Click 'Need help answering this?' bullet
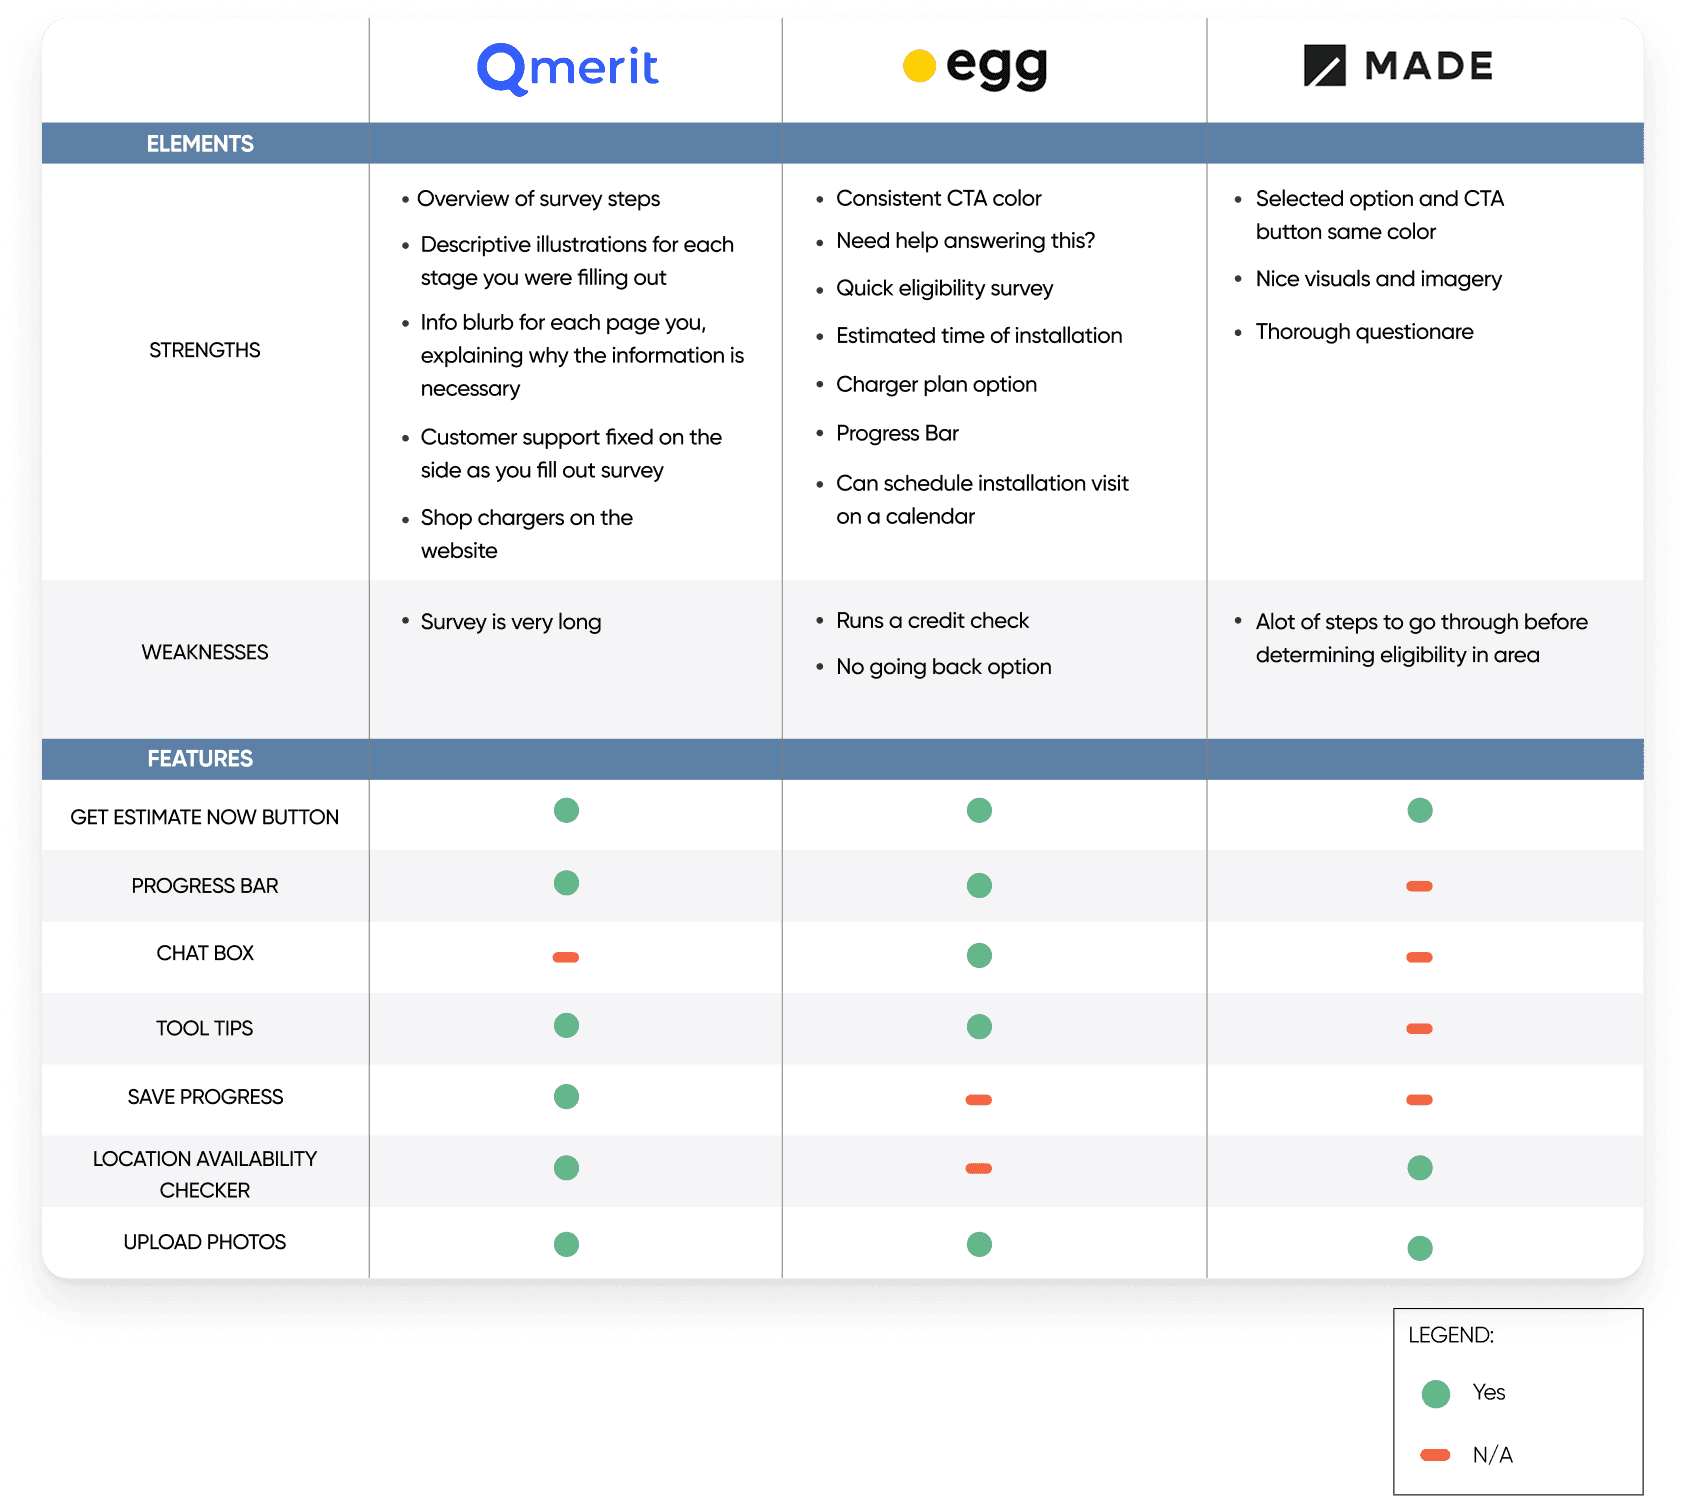Image resolution: width=1686 pixels, height=1496 pixels. click(x=965, y=241)
